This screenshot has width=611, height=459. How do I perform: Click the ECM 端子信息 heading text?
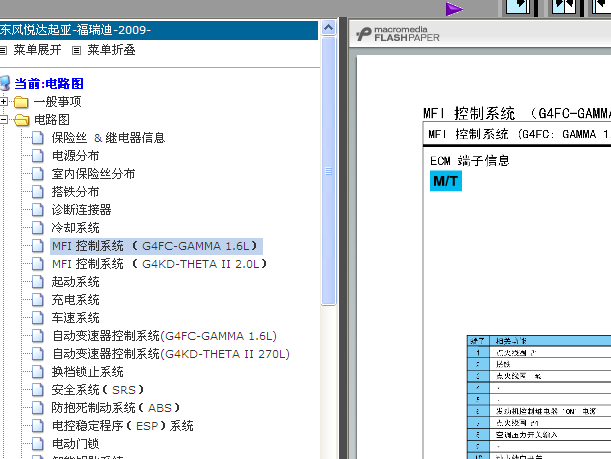coord(470,161)
